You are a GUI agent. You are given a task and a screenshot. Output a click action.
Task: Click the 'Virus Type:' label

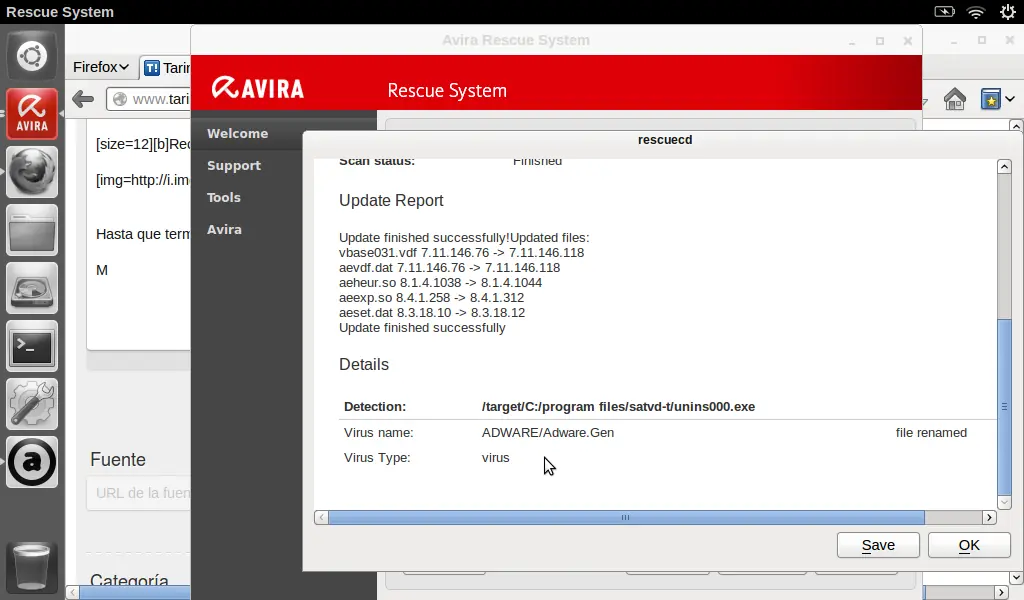(x=377, y=458)
